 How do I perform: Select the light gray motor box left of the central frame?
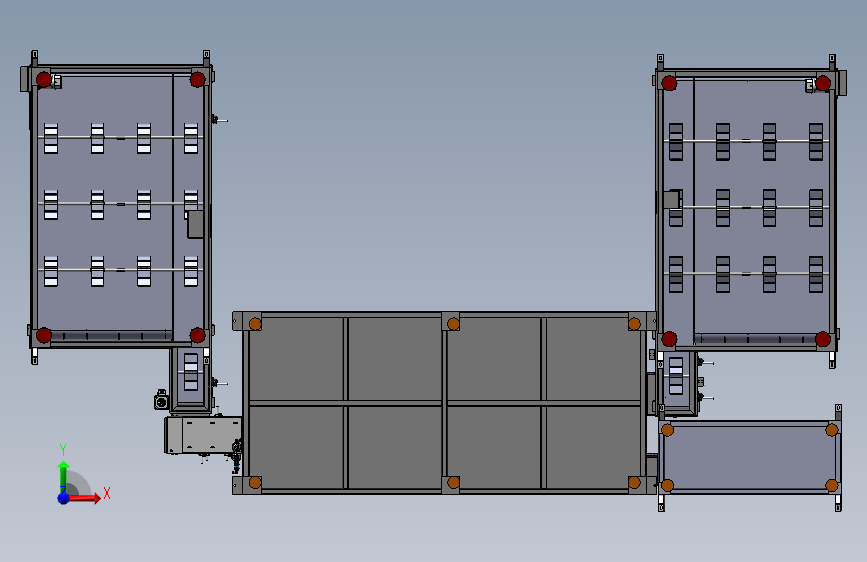[x=203, y=435]
